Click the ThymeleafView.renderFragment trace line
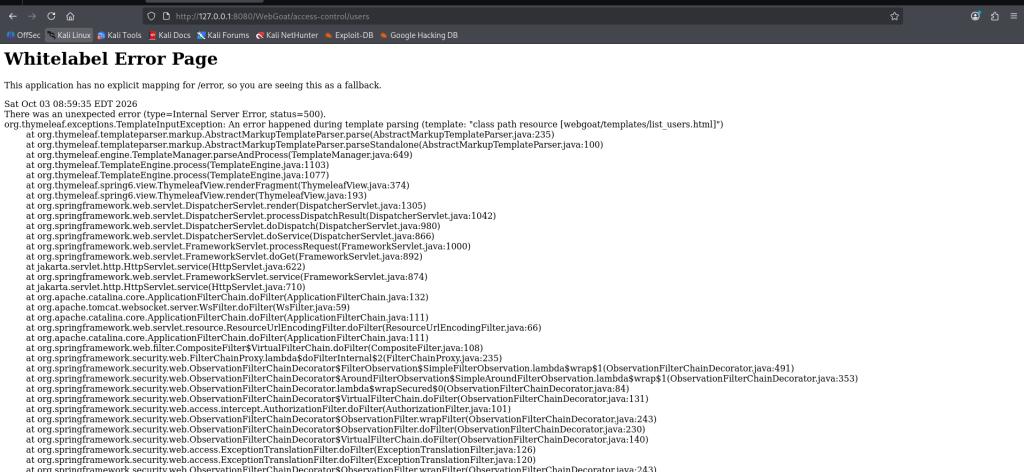This screenshot has height=472, width=1024. pyautogui.click(x=218, y=185)
